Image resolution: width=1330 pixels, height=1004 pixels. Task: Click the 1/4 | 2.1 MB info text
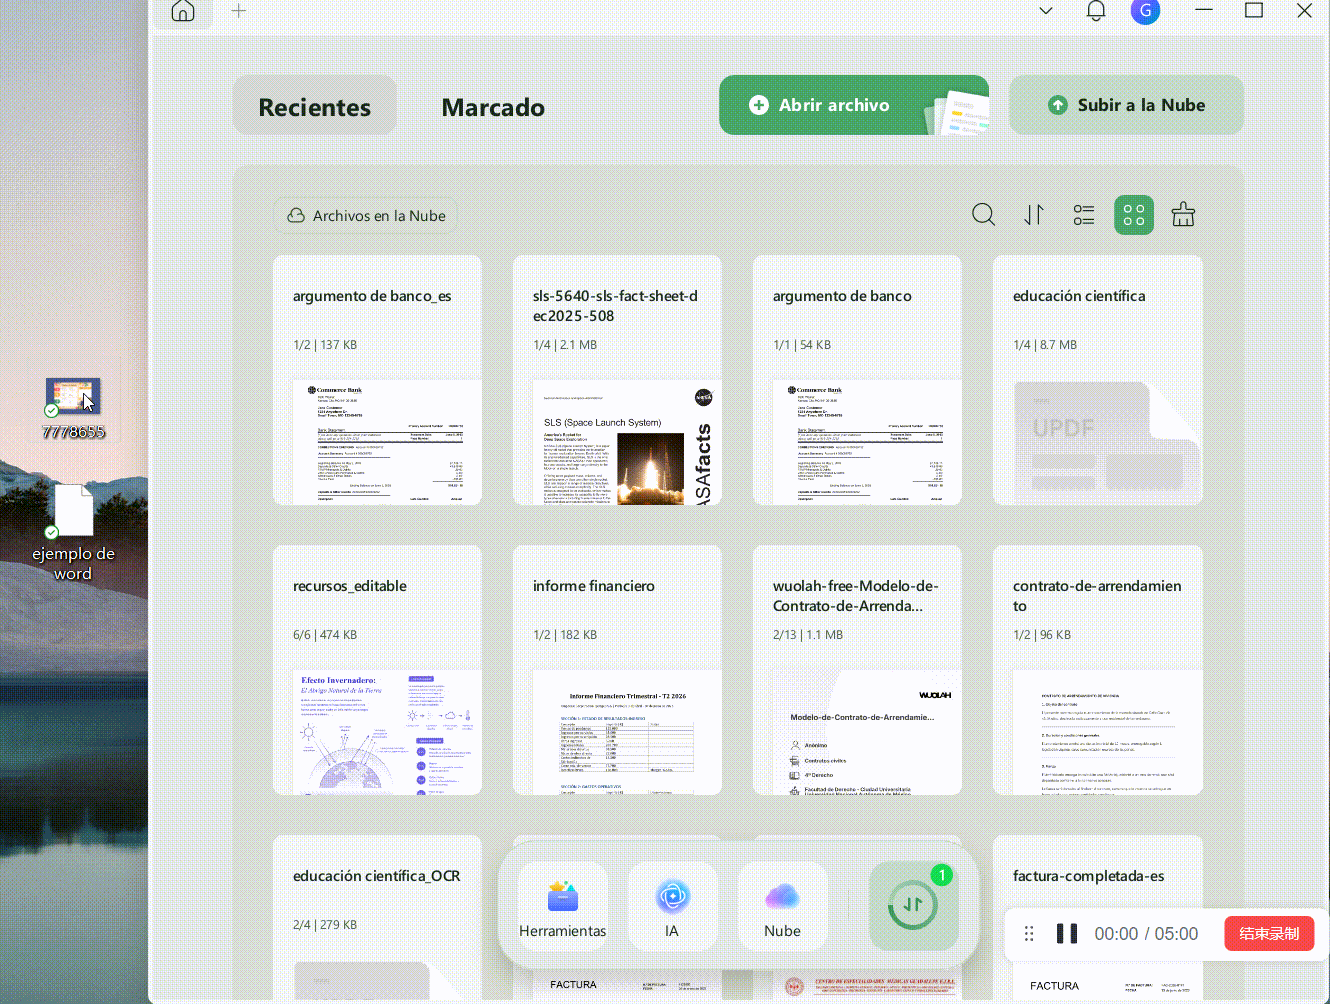pos(565,345)
